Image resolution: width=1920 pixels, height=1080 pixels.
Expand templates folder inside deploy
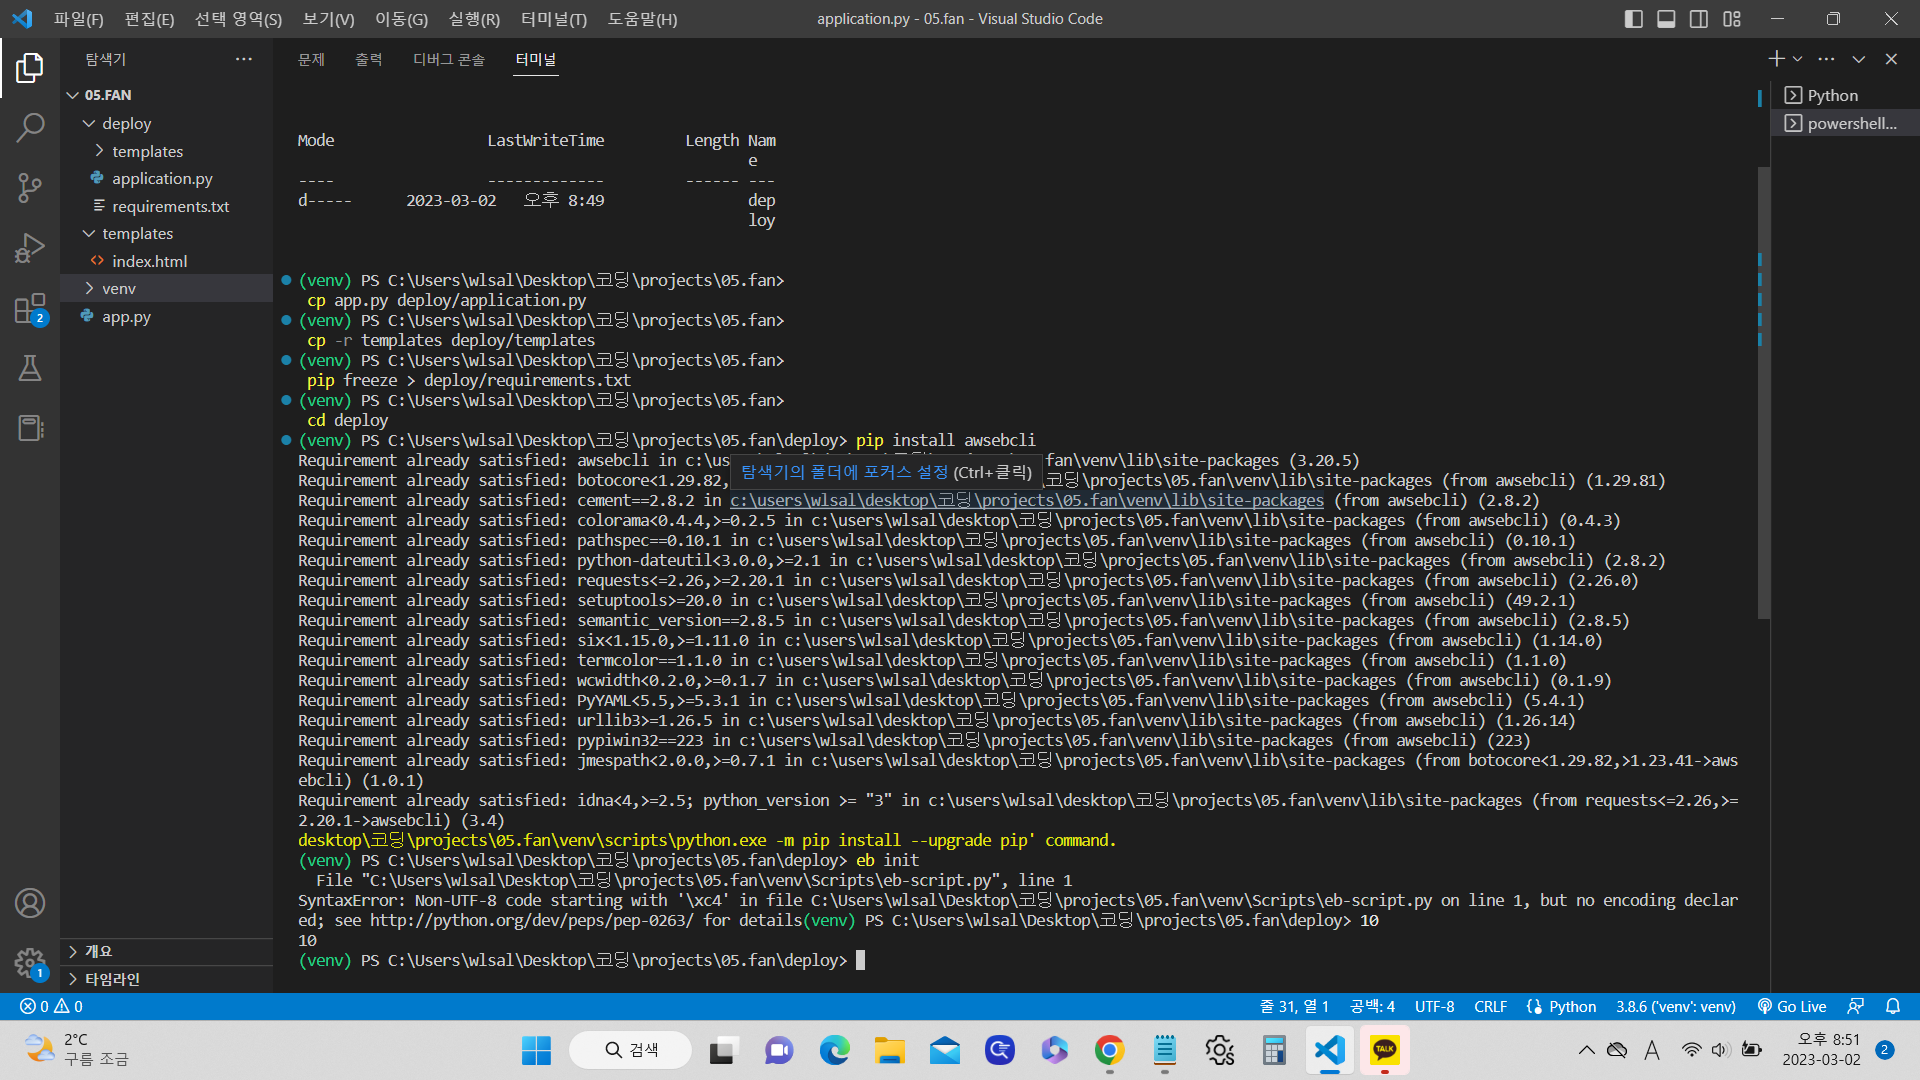(x=166, y=151)
